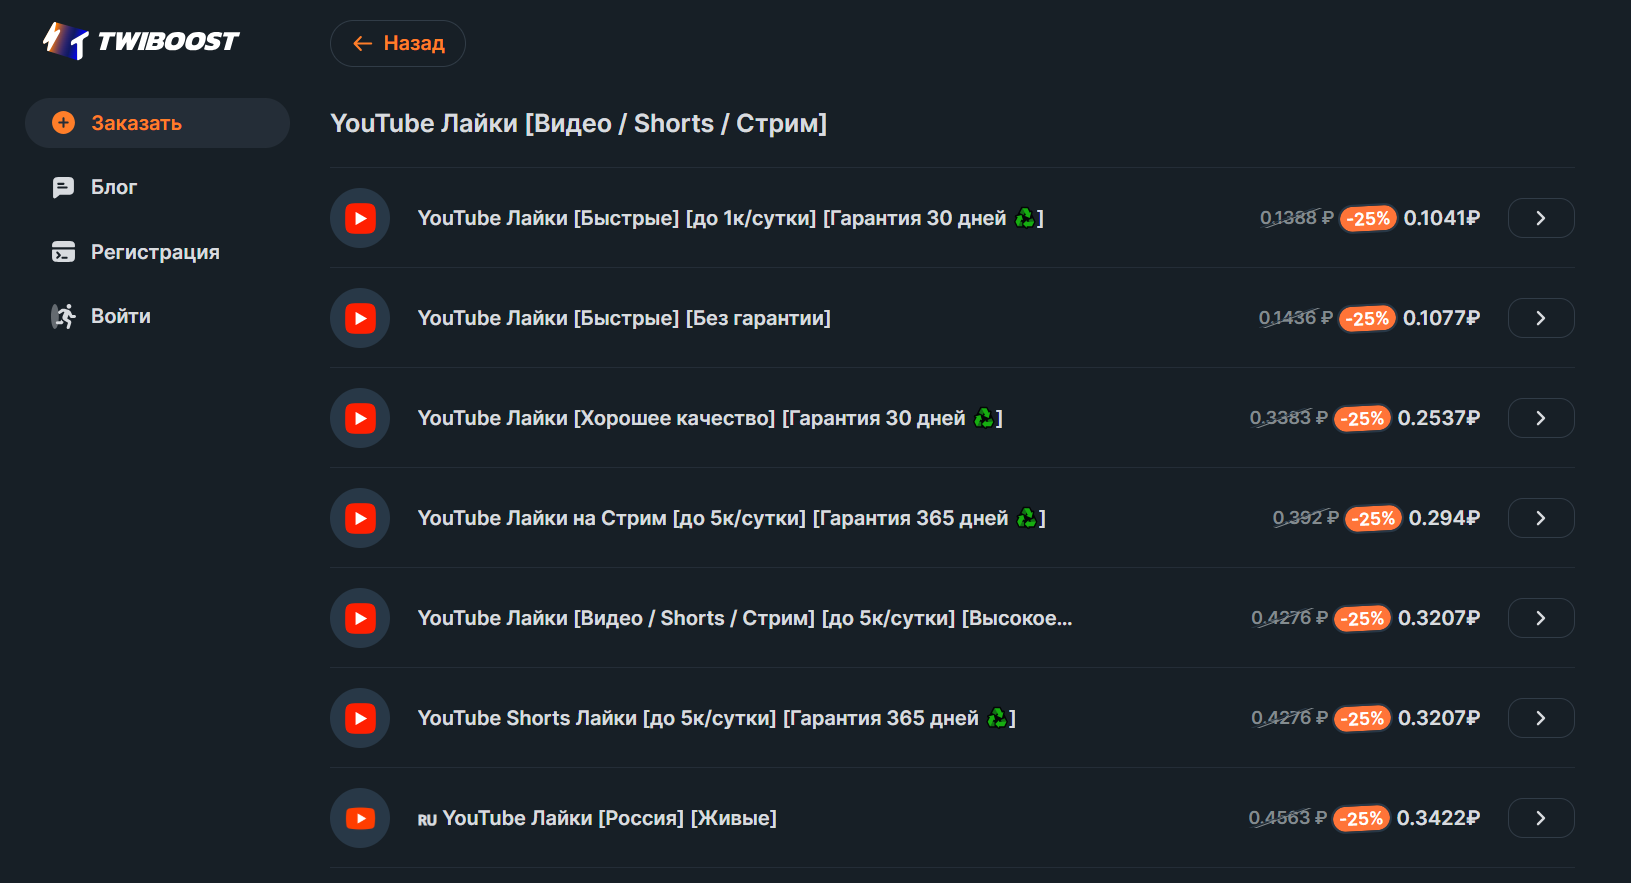Expand the 0.1041₽ service with its chevron
1631x883 pixels.
[x=1541, y=218]
